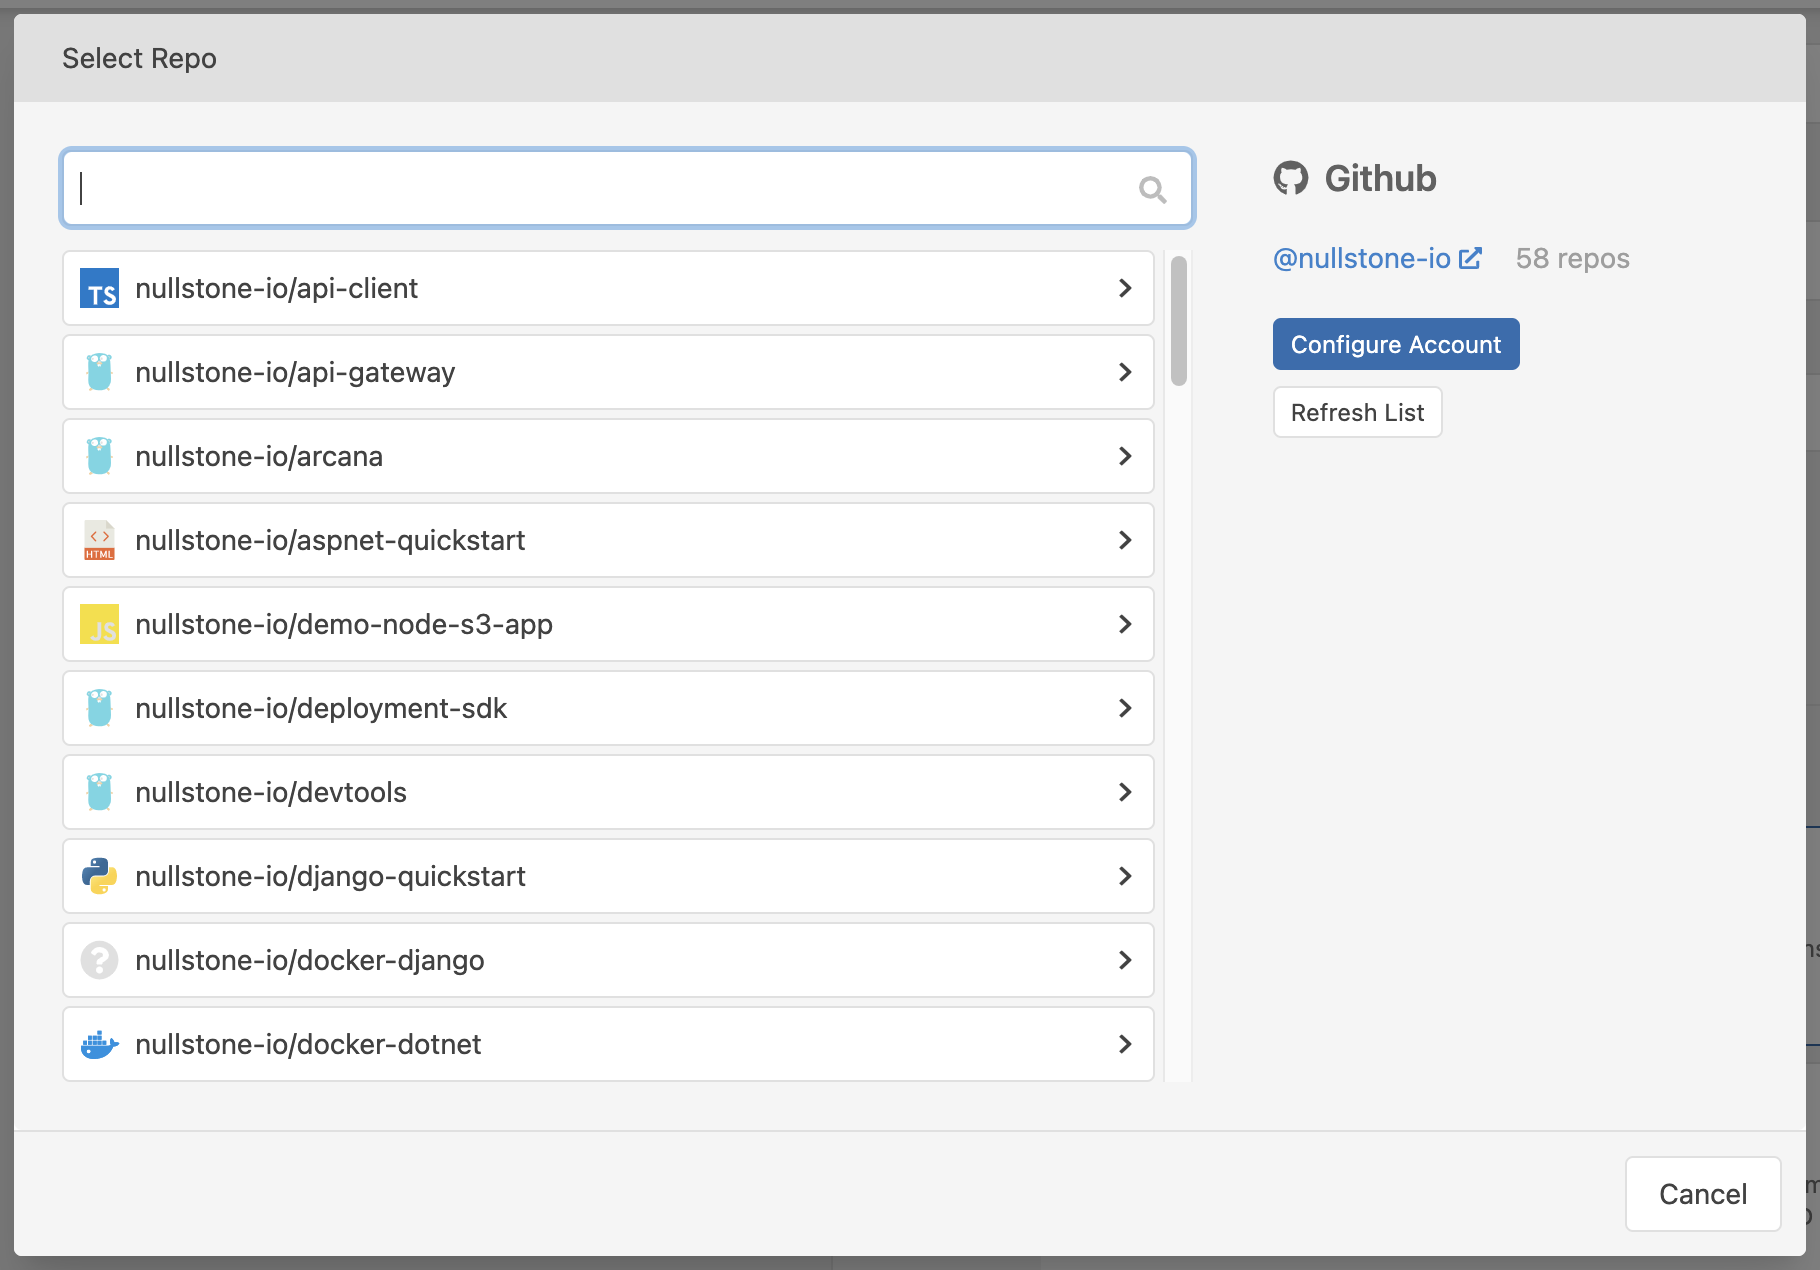Click the HTML icon on aspnet-quickstart
This screenshot has height=1270, width=1820.
(98, 540)
